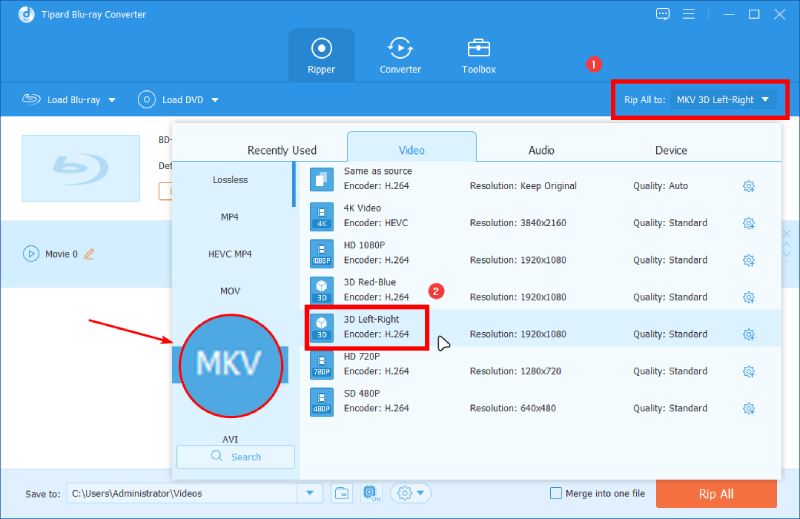Toggle the hardware acceleration chip icon
This screenshot has height=519, width=800.
click(x=371, y=493)
